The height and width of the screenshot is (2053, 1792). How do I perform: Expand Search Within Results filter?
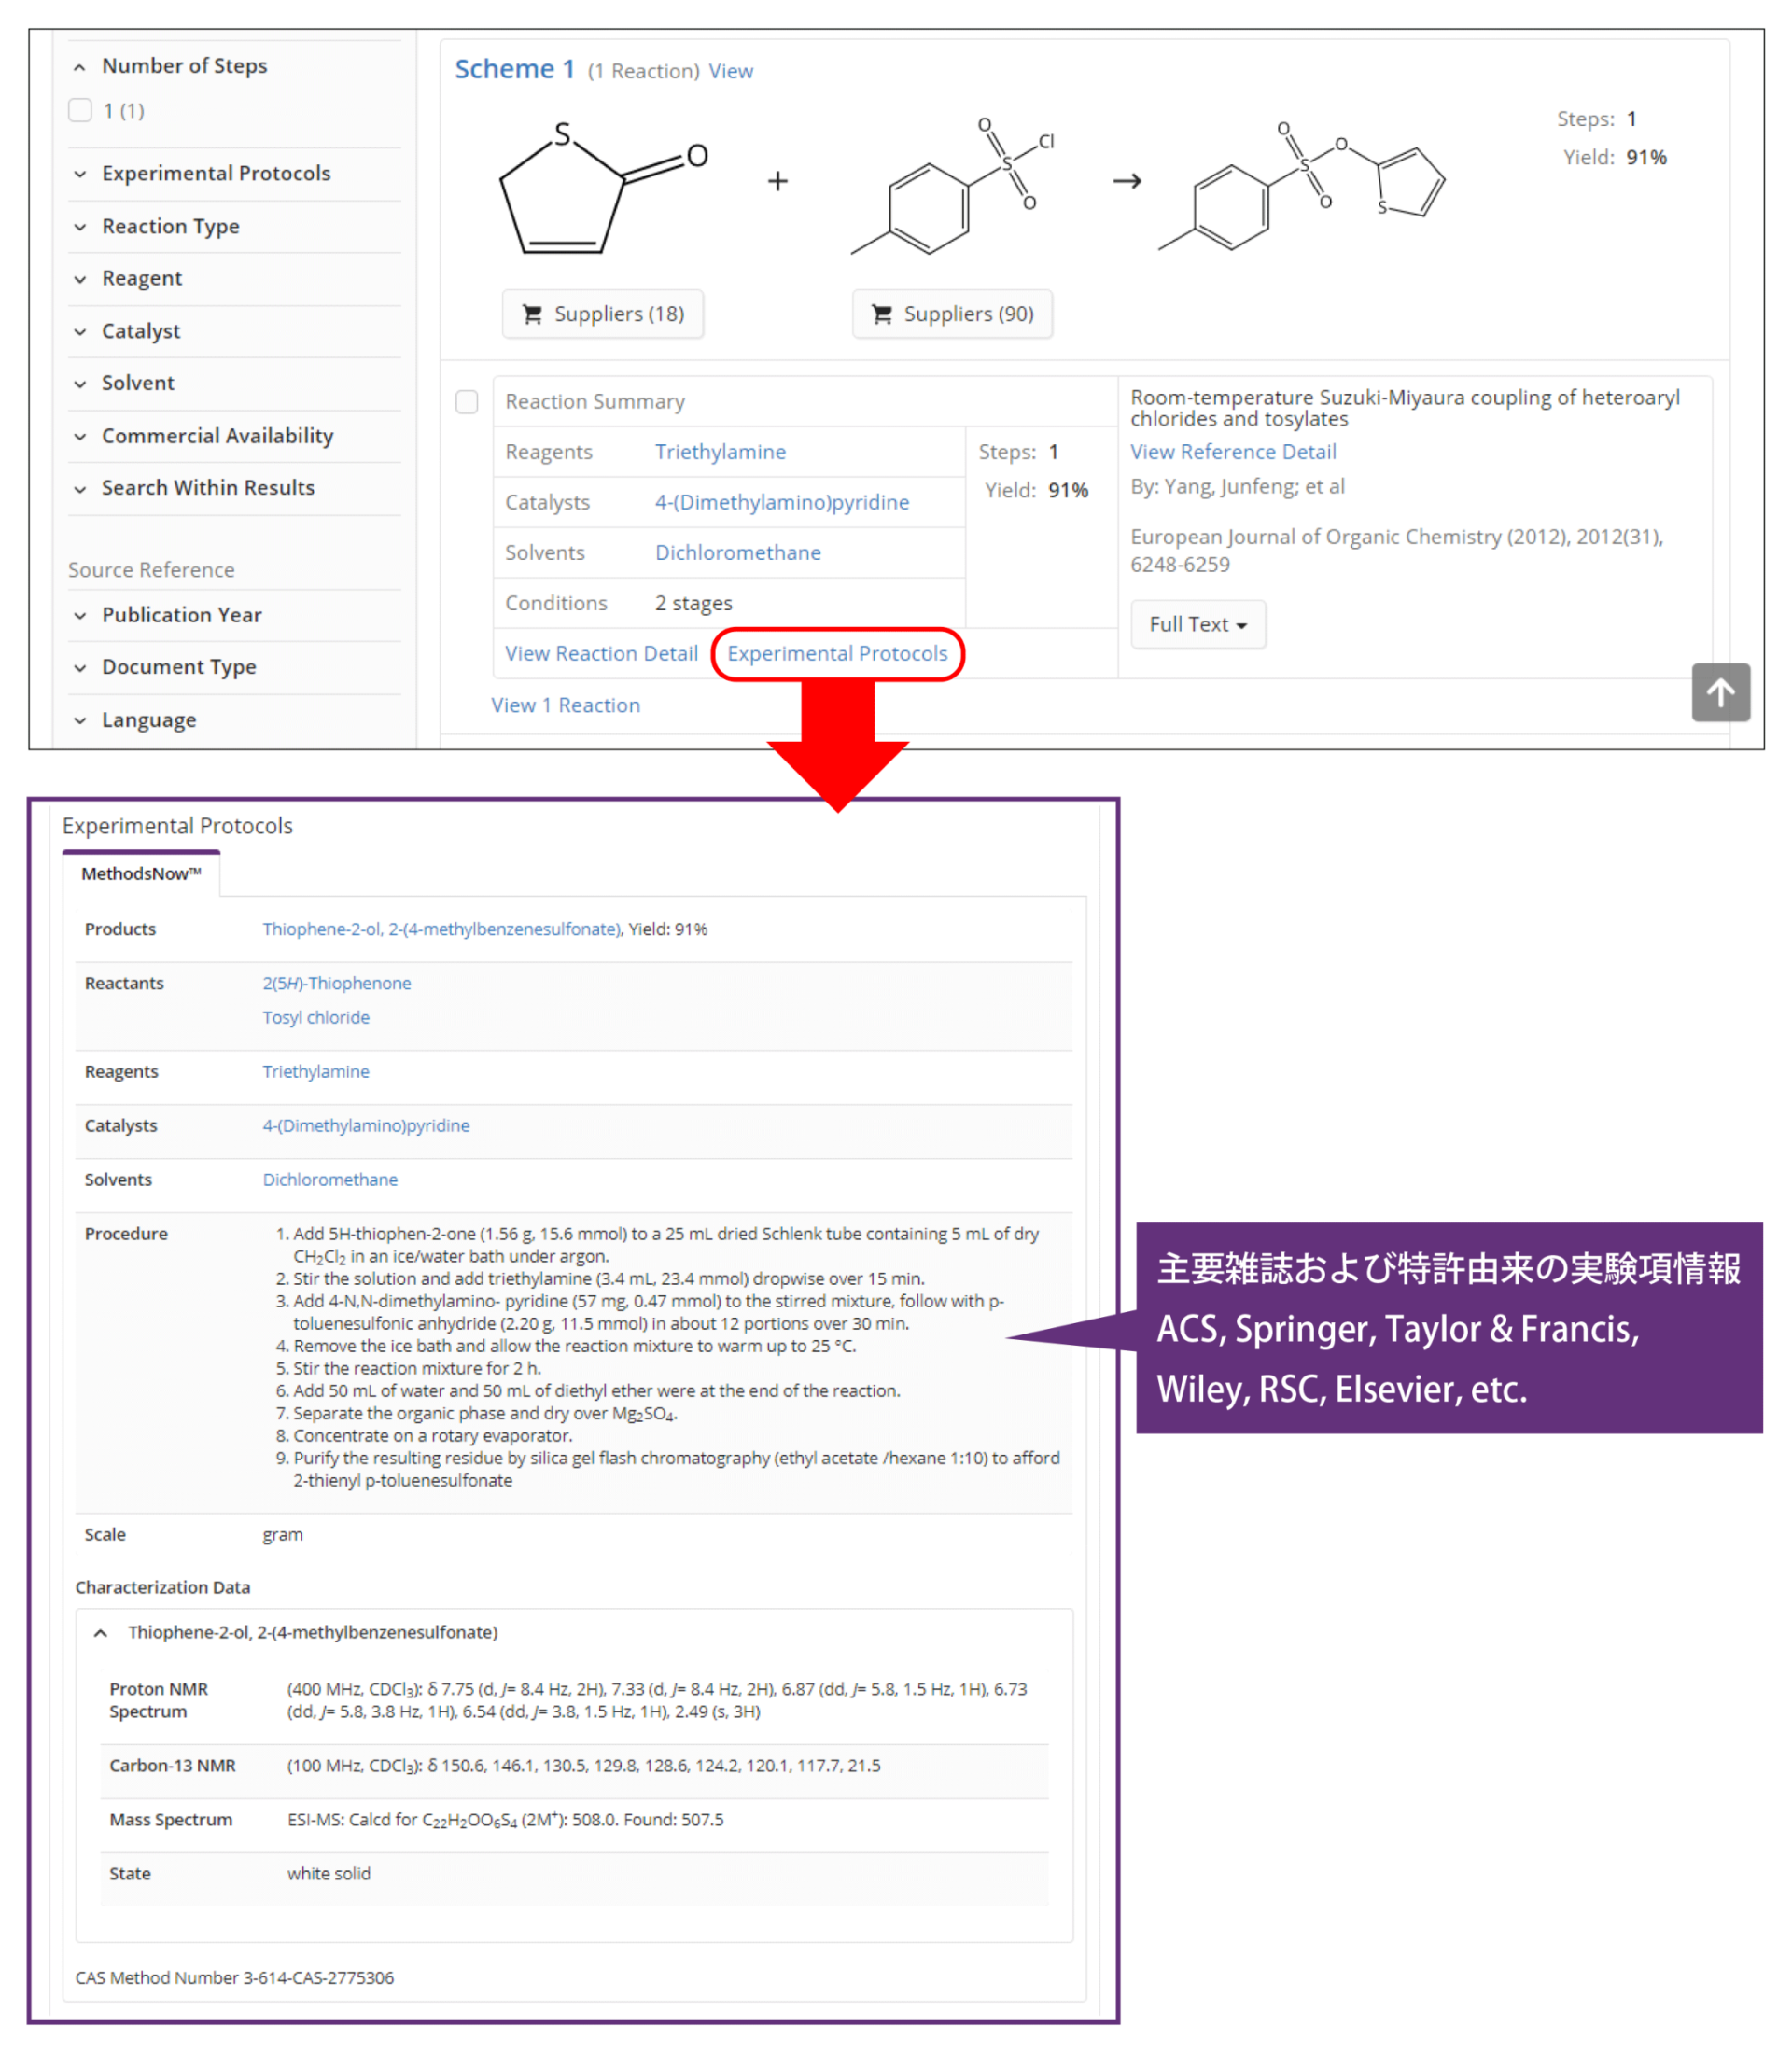click(x=80, y=488)
